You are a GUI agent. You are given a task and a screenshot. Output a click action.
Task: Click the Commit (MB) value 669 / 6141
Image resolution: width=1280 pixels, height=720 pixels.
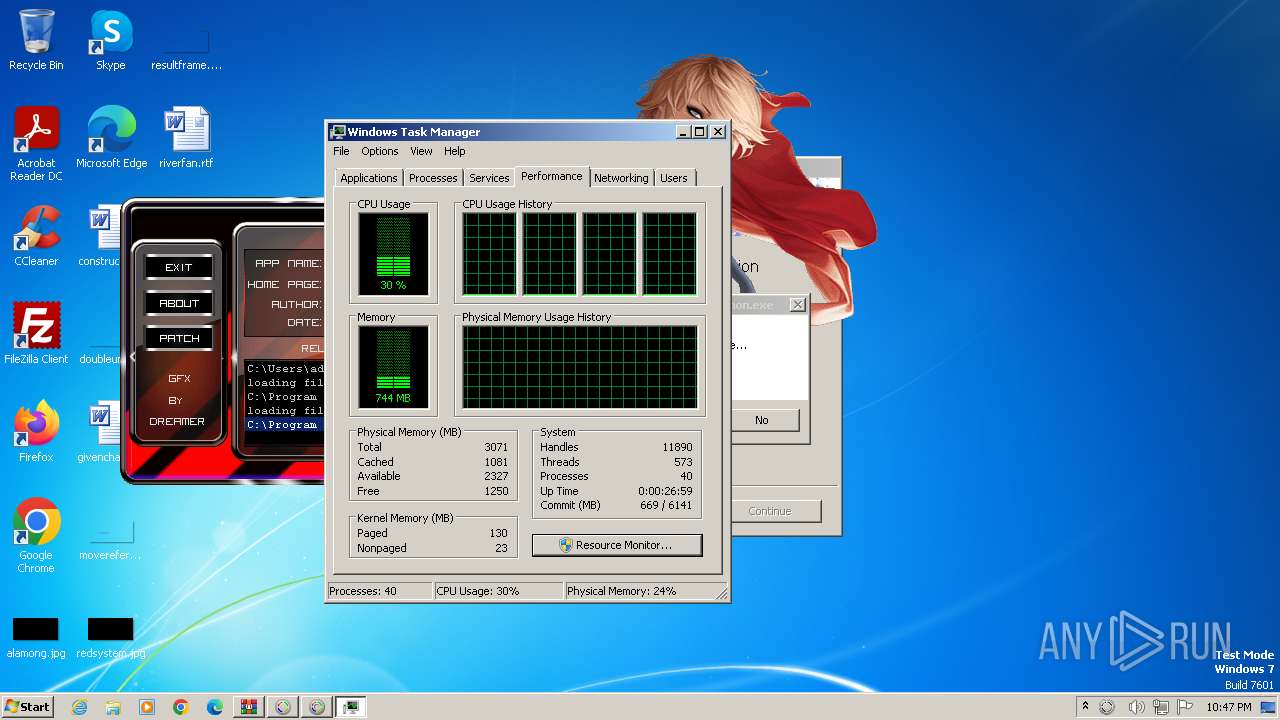click(666, 505)
